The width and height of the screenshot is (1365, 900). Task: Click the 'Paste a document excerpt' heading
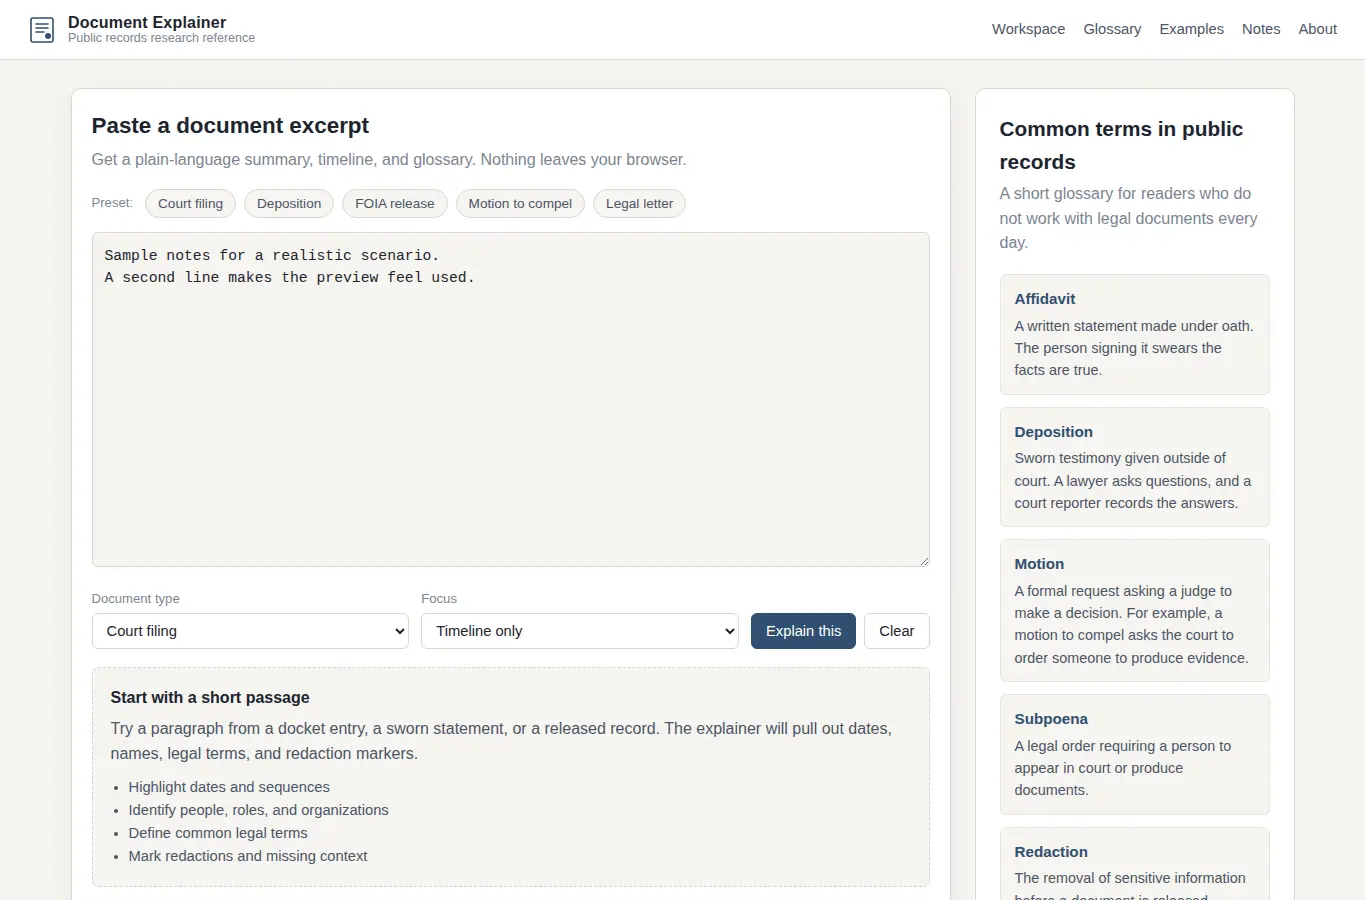pos(230,125)
